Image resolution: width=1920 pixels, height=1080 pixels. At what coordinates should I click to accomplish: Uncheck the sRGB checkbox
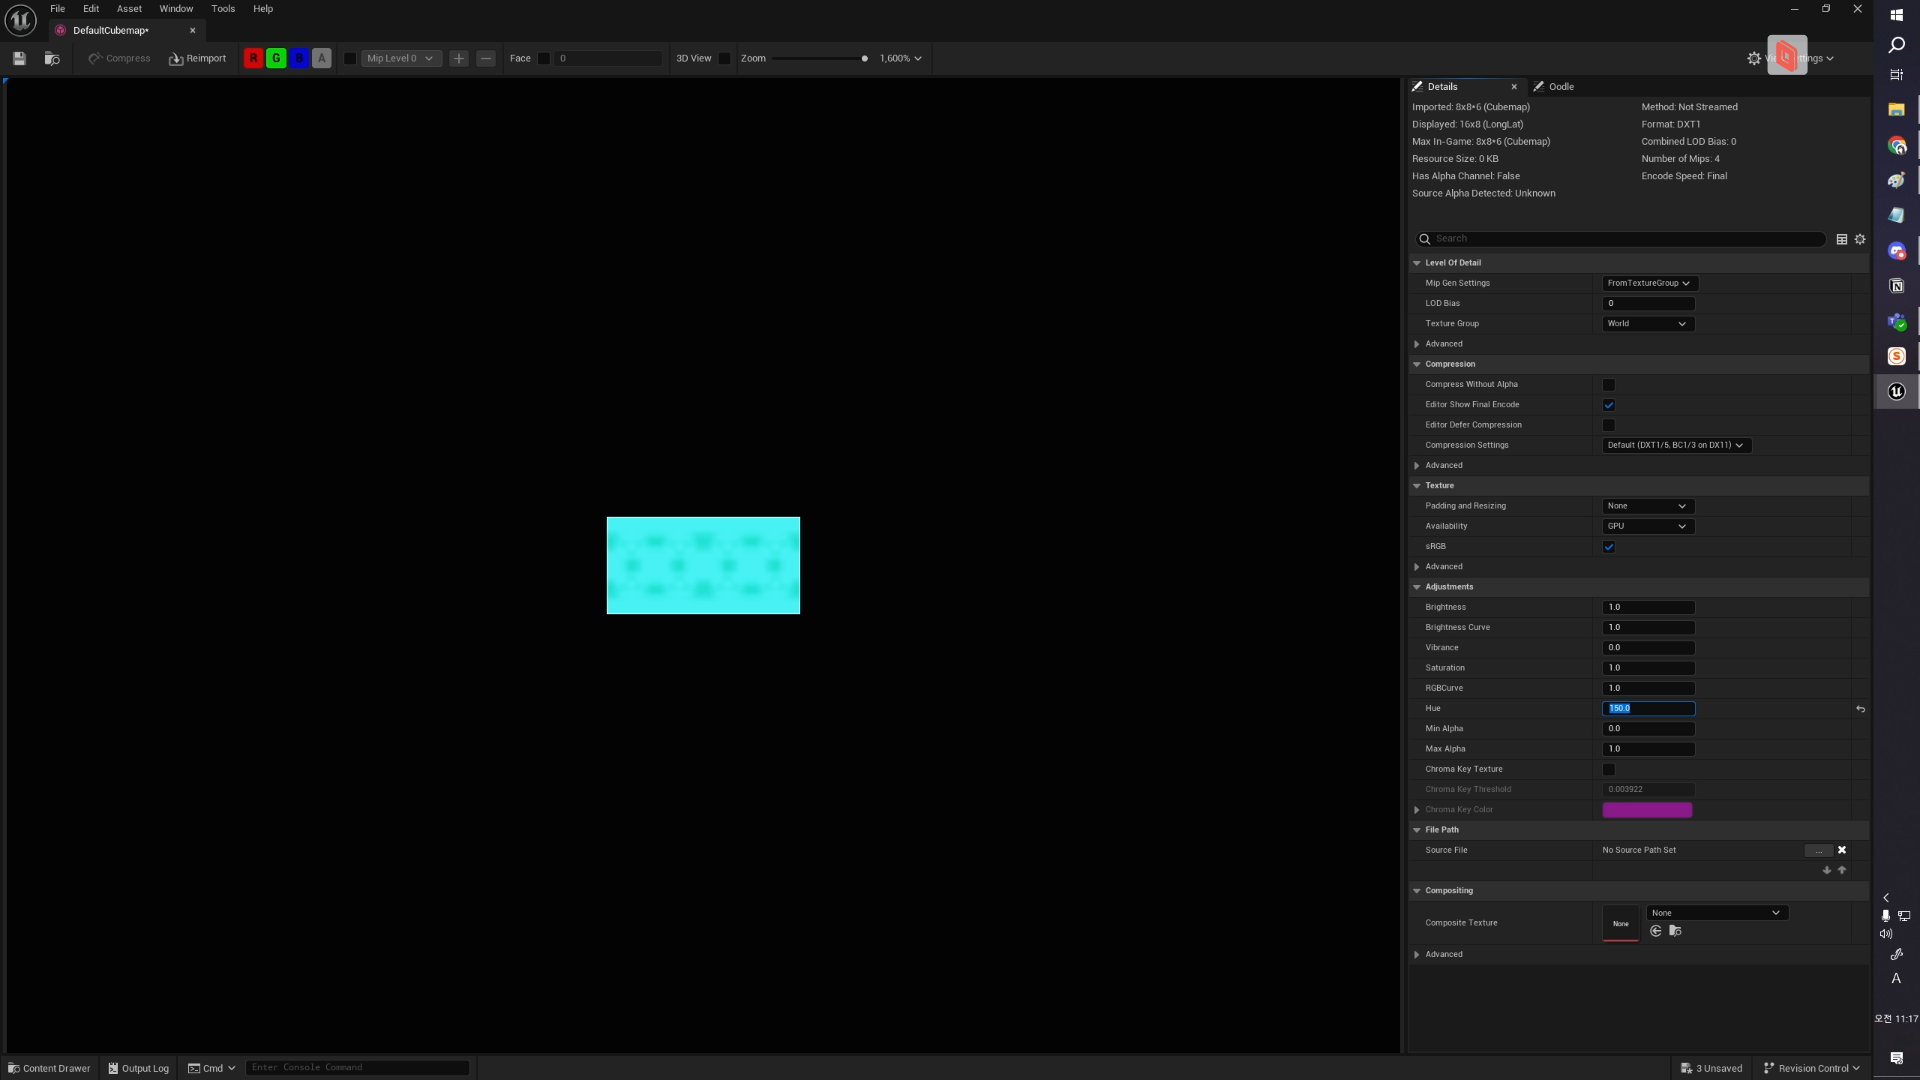tap(1609, 547)
